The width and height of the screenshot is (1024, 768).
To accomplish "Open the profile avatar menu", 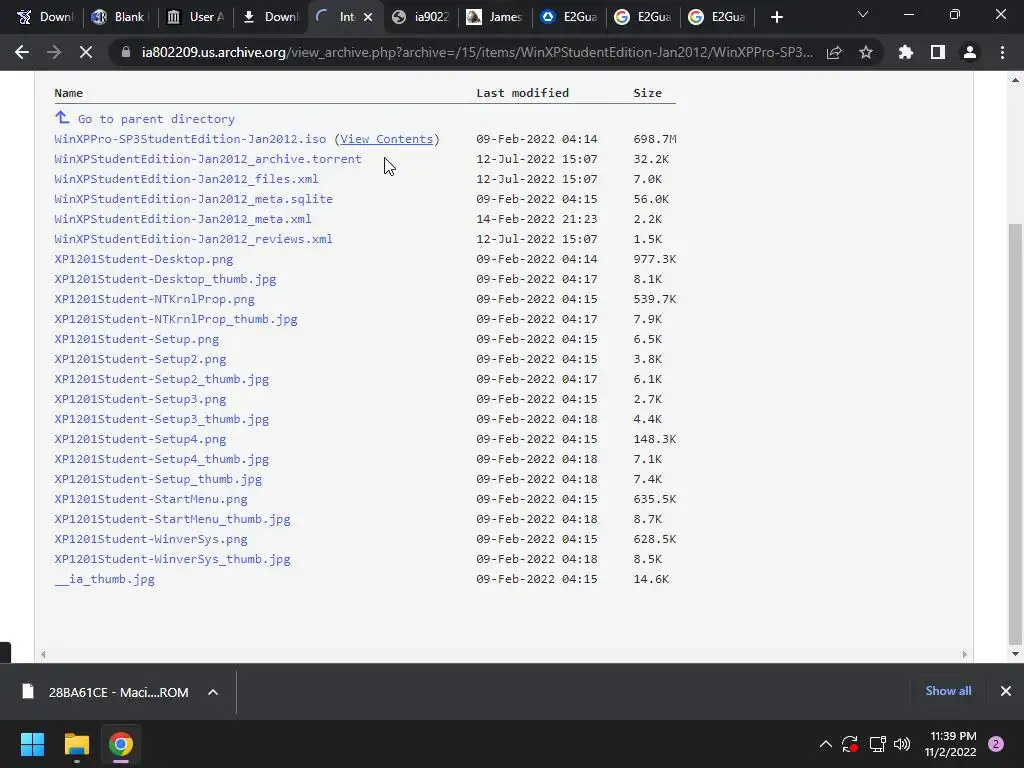I will (970, 52).
